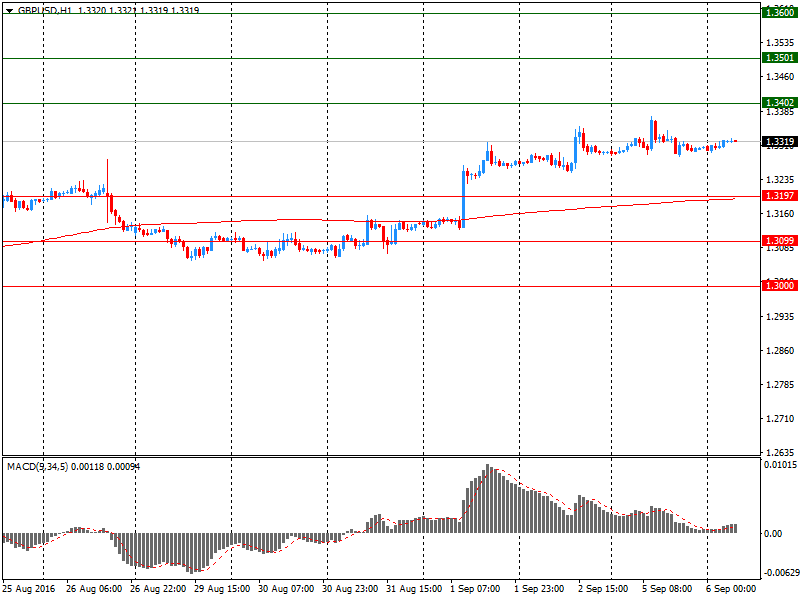Select the 1.3460 price scale value
Image resolution: width=800 pixels, height=600 pixels.
[x=780, y=77]
